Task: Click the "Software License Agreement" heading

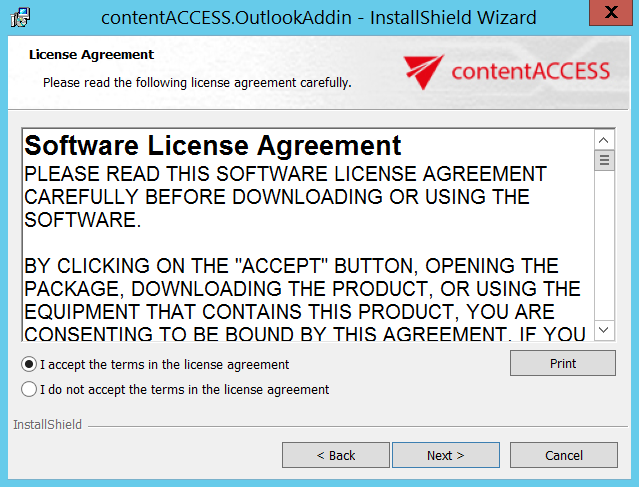Action: [x=212, y=145]
